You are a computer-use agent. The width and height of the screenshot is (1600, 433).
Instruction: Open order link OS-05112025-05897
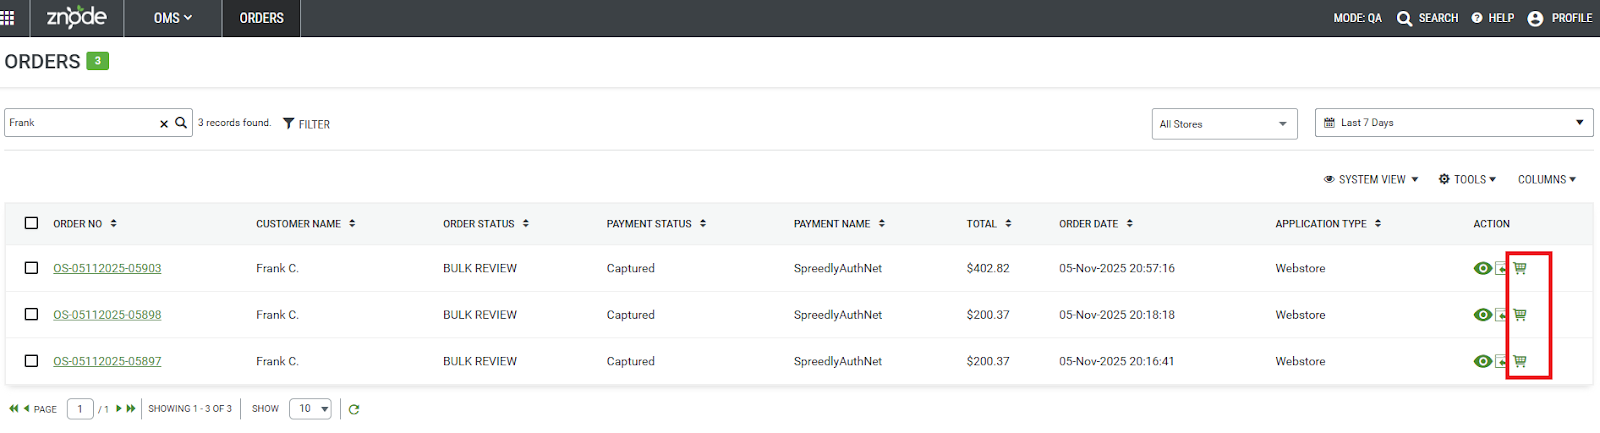tap(107, 361)
